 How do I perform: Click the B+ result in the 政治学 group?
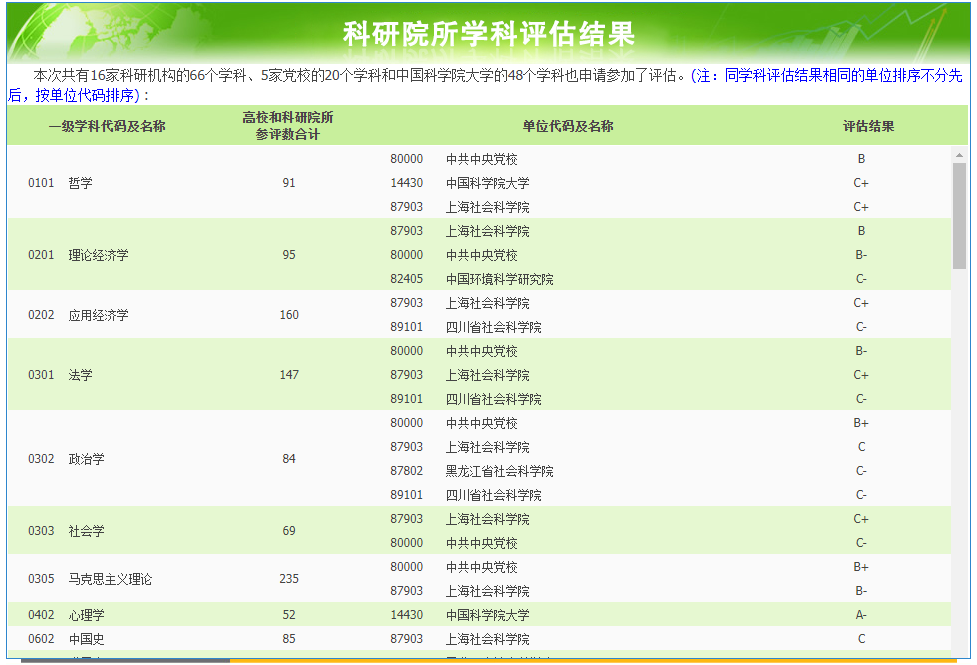click(861, 423)
